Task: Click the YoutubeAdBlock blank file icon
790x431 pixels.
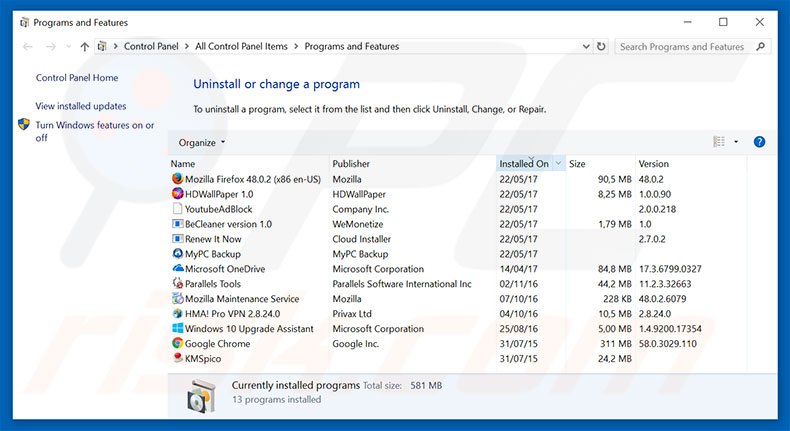Action: point(177,209)
